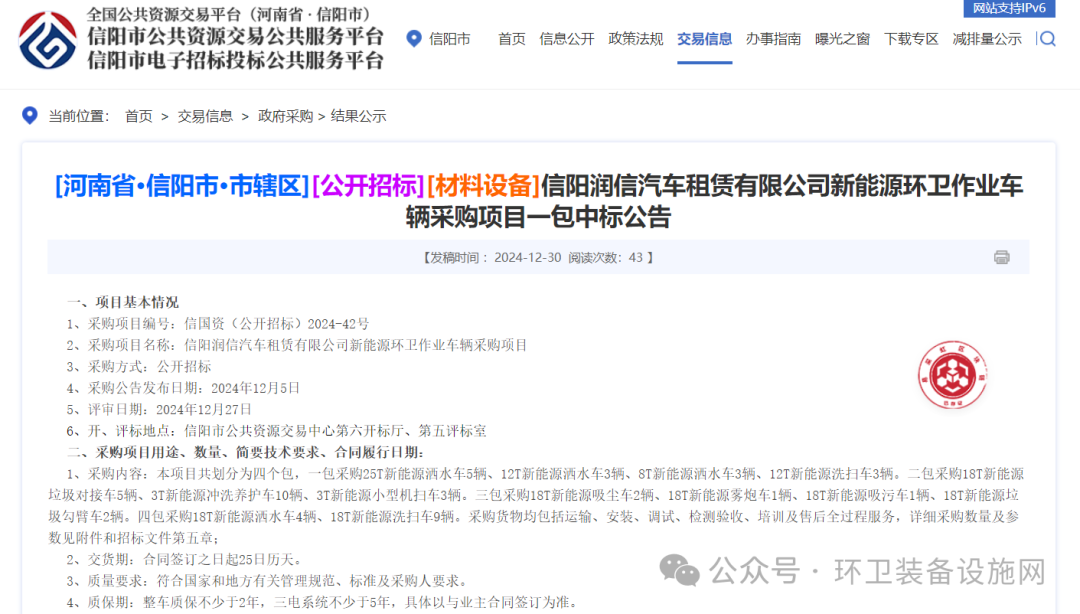Open the 首页 menu item

[512, 39]
